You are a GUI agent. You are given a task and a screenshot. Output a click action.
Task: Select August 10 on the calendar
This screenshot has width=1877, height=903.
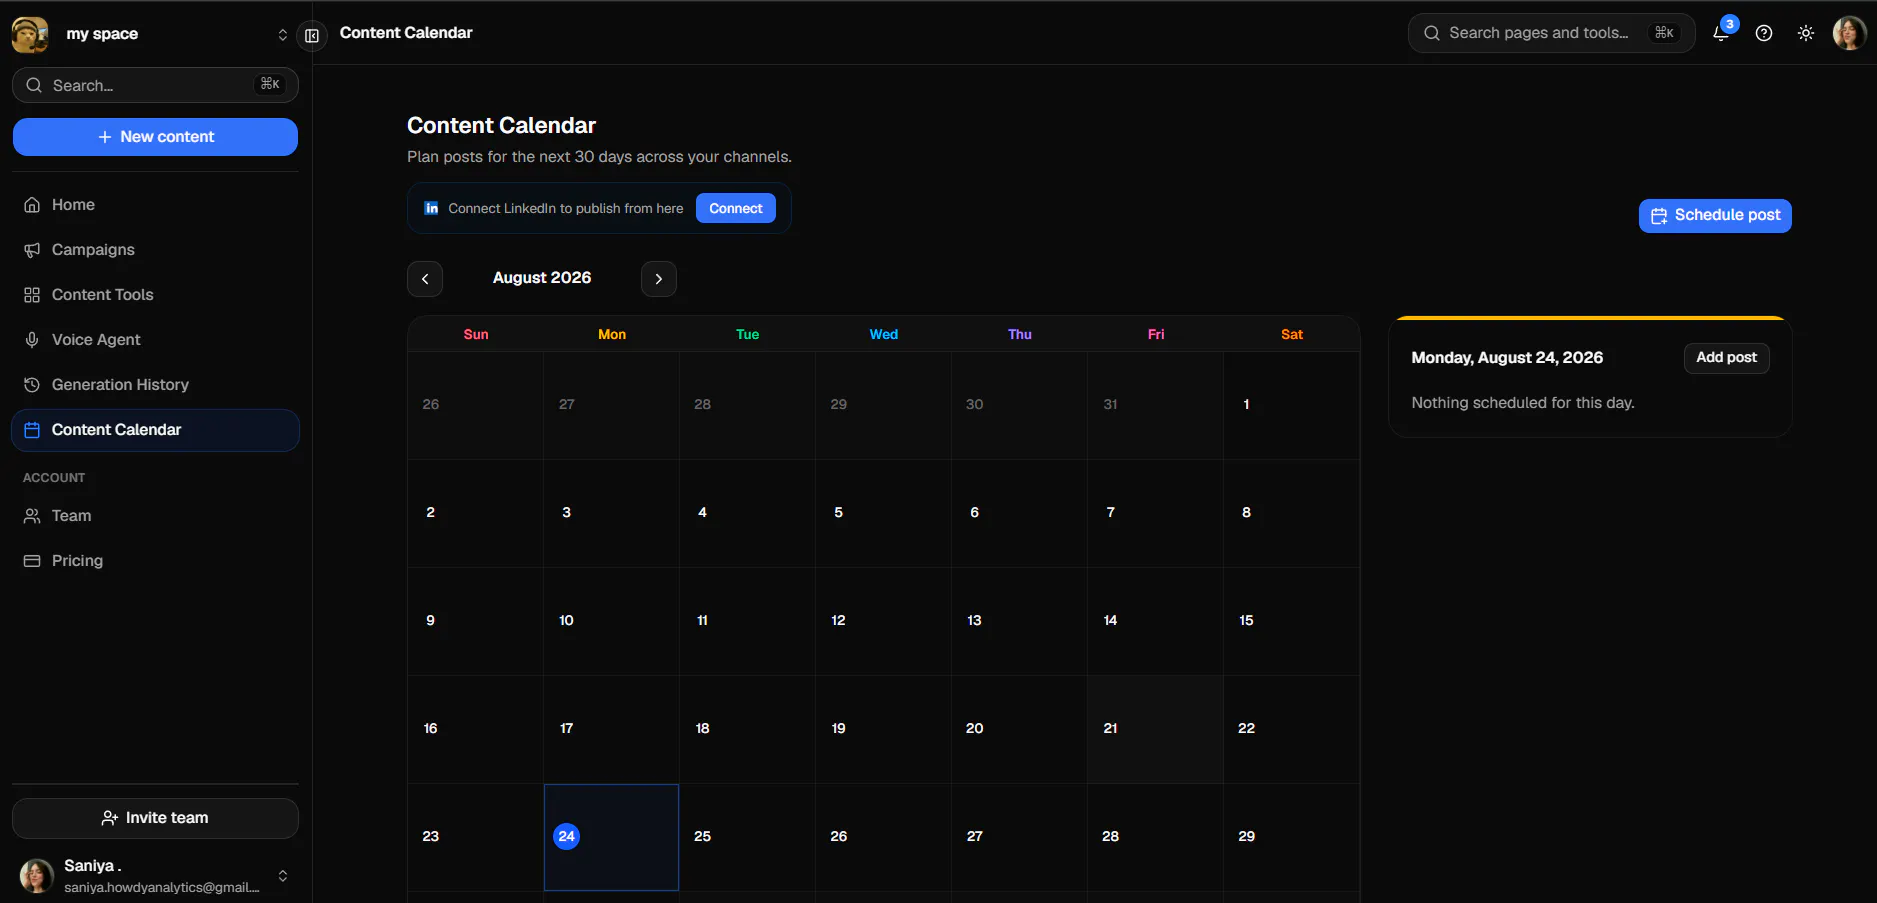click(x=611, y=621)
